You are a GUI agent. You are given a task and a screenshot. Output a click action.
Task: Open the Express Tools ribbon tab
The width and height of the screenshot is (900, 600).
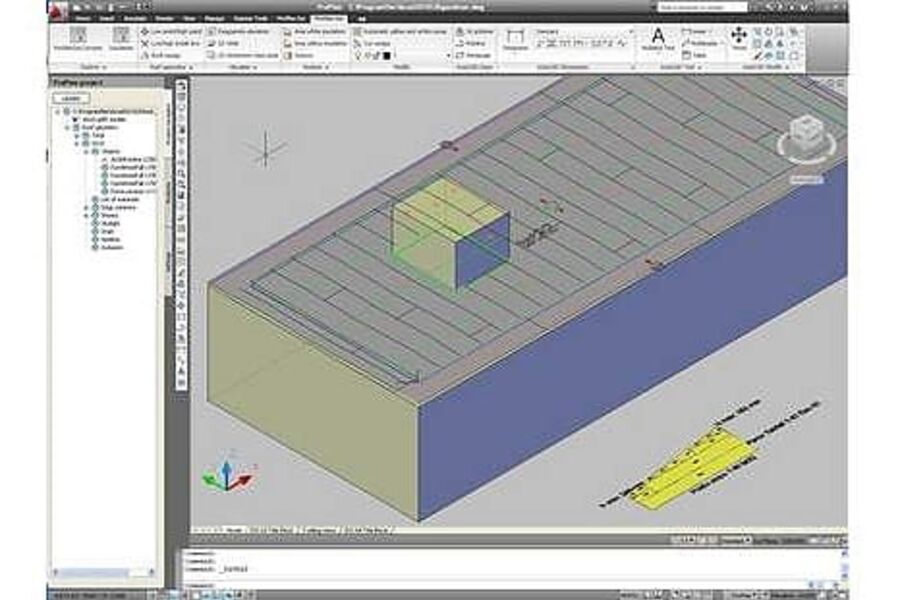point(245,18)
